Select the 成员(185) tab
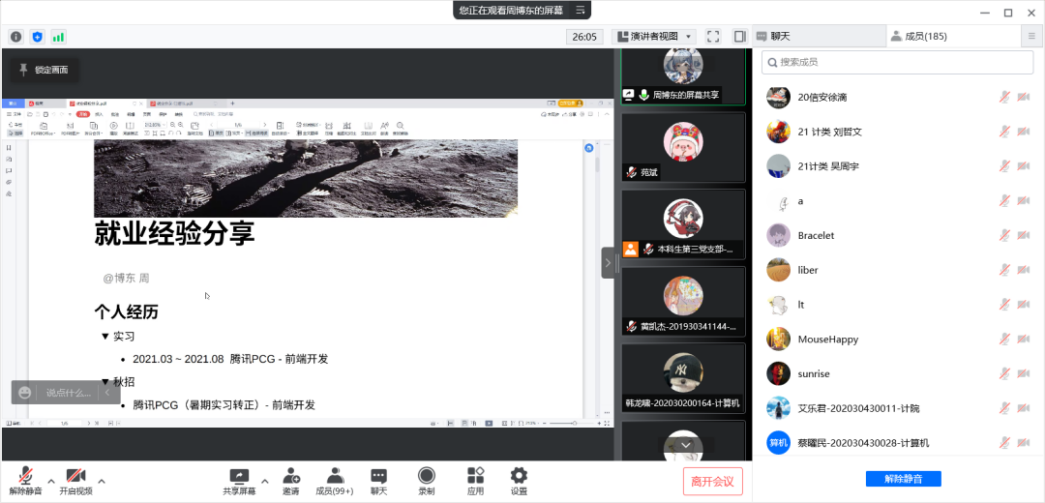This screenshot has height=503, width=1045. 918,36
